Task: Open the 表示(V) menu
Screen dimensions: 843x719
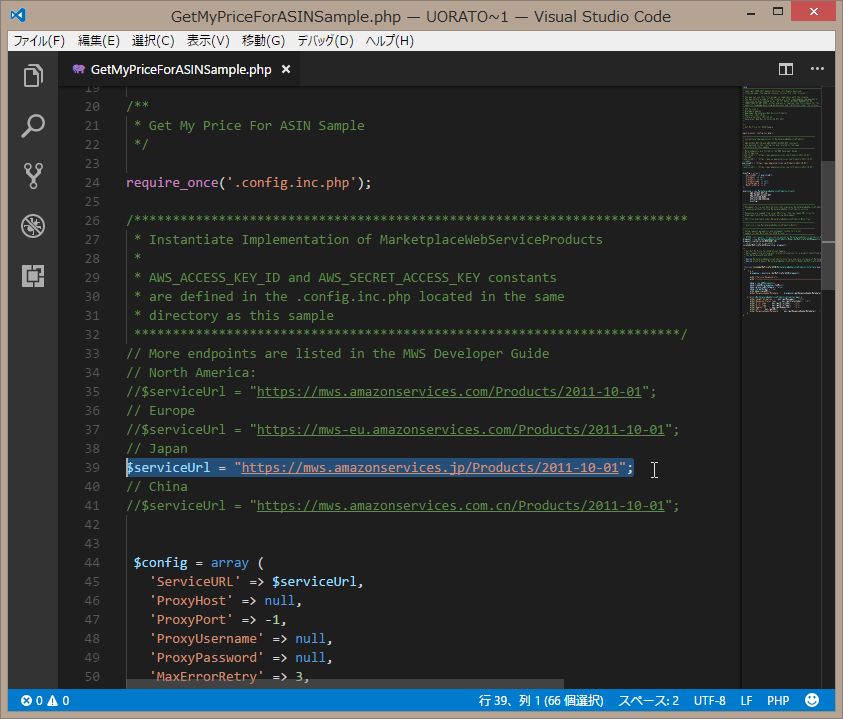Action: (208, 41)
